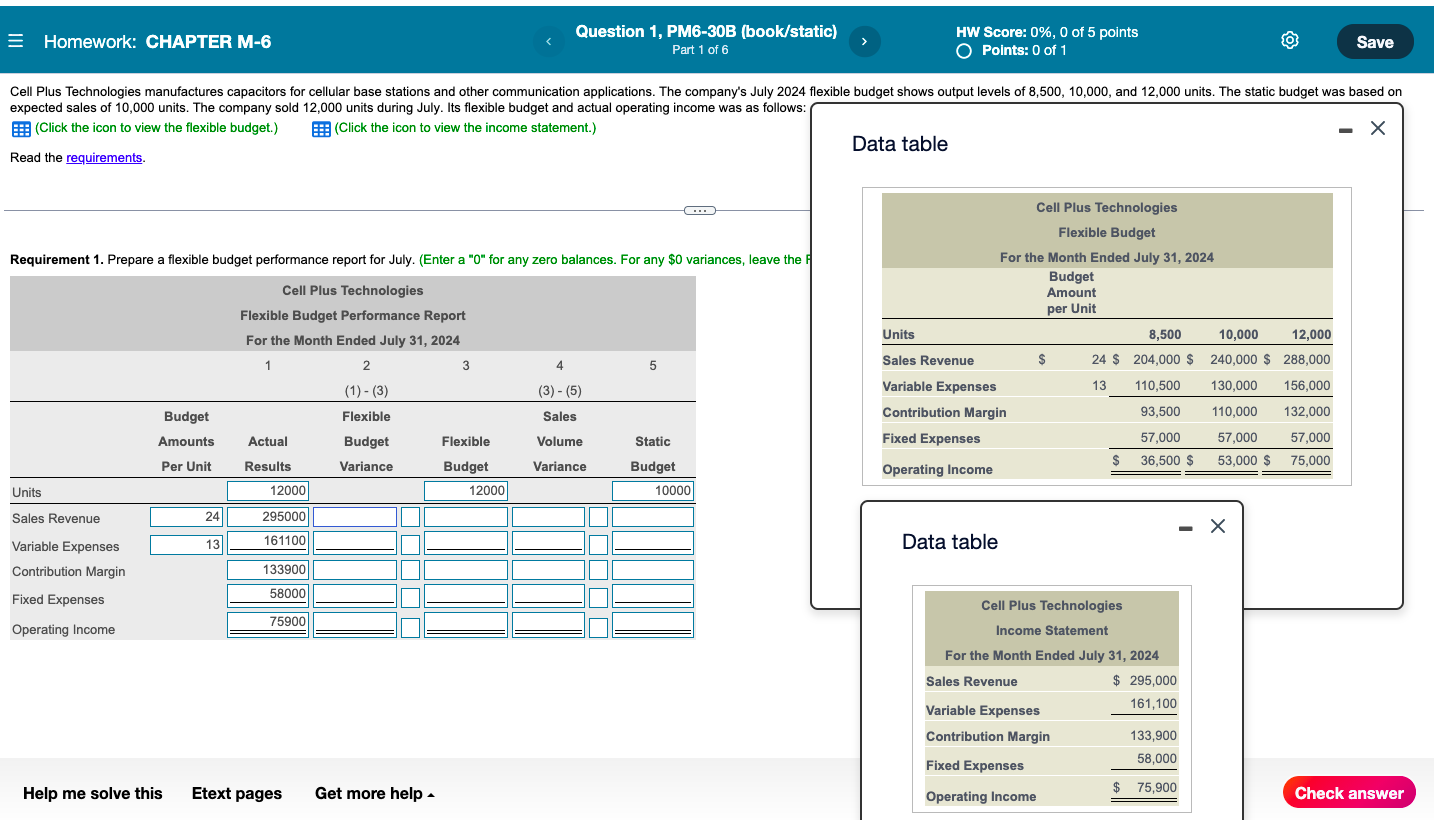Click Sales Revenue volume variance F/U box
This screenshot has width=1434, height=820.
click(598, 517)
